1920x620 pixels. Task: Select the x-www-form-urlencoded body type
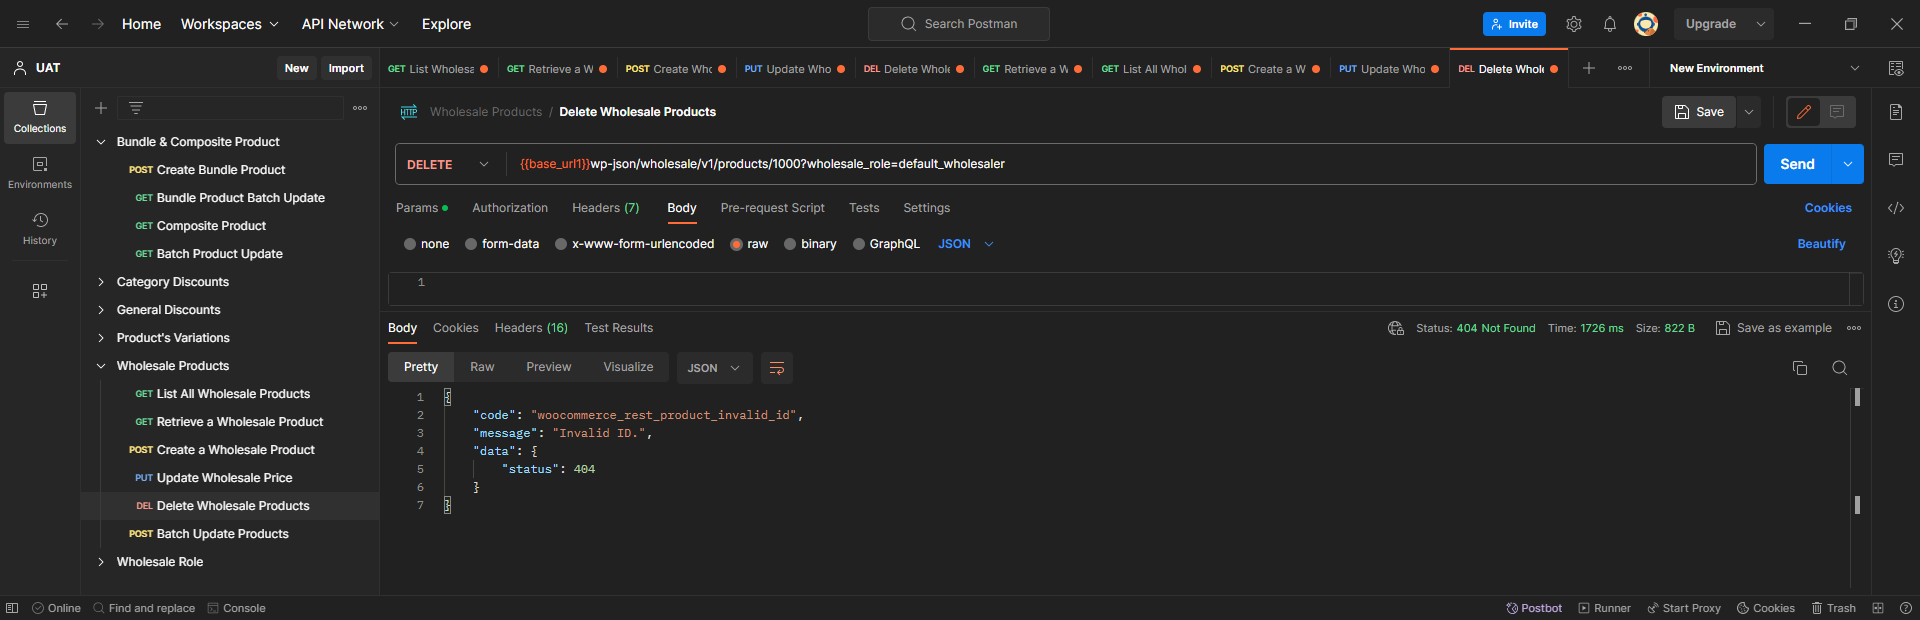pos(635,244)
